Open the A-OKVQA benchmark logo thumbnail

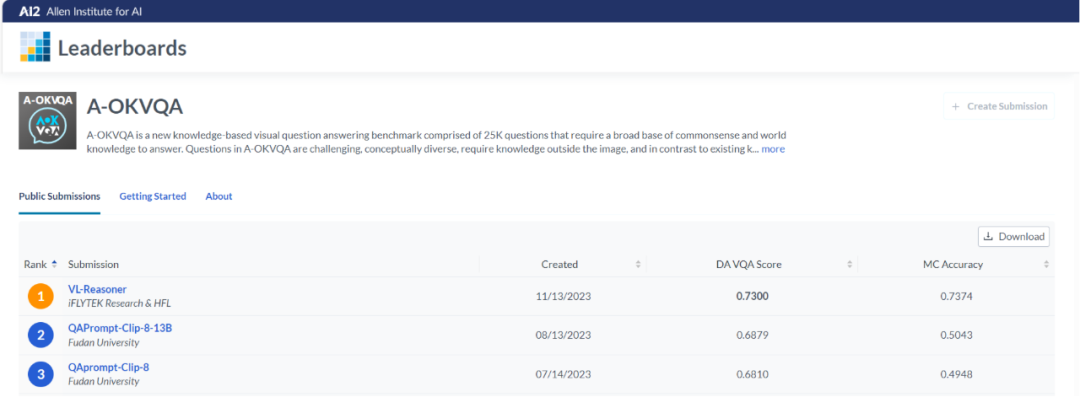(x=48, y=121)
